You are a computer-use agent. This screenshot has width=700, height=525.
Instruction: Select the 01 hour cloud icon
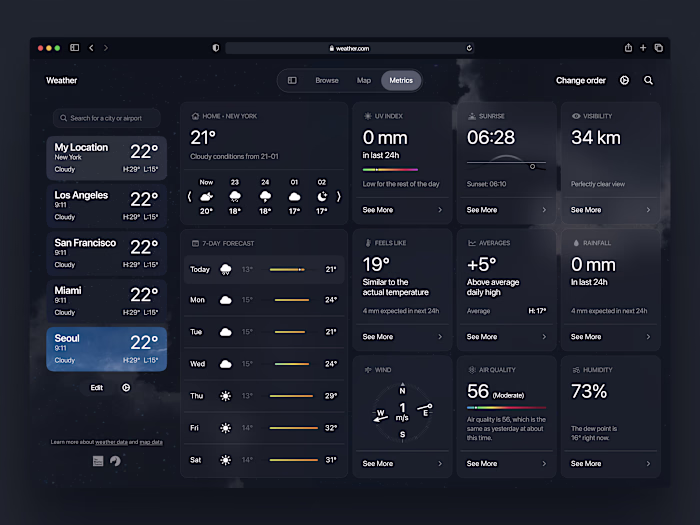pos(294,196)
